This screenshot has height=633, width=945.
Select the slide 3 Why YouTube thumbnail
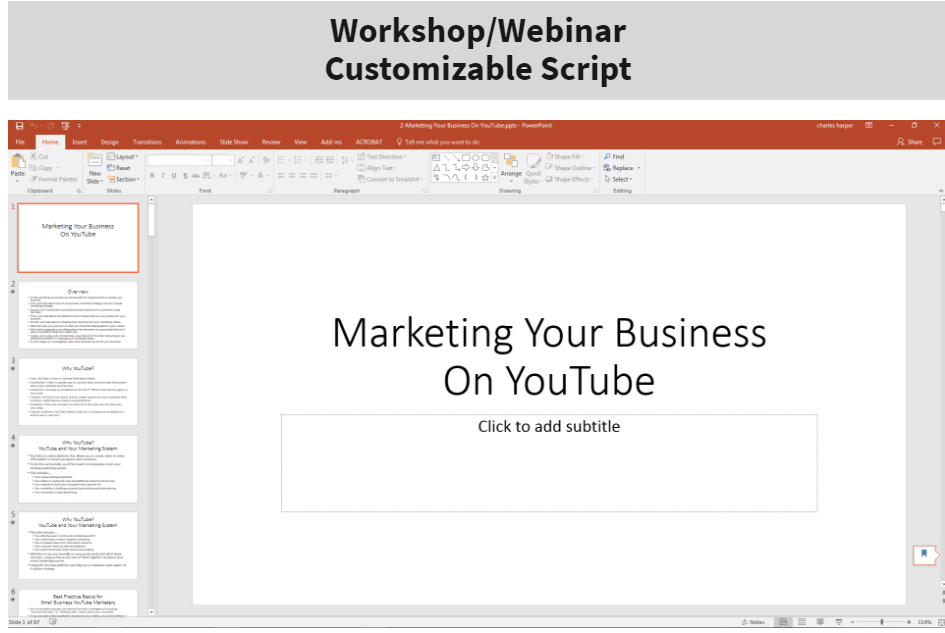click(78, 391)
